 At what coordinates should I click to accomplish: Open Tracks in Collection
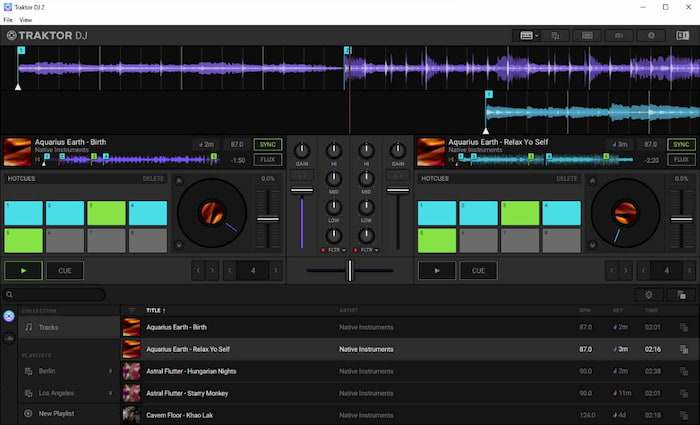pyautogui.click(x=69, y=327)
